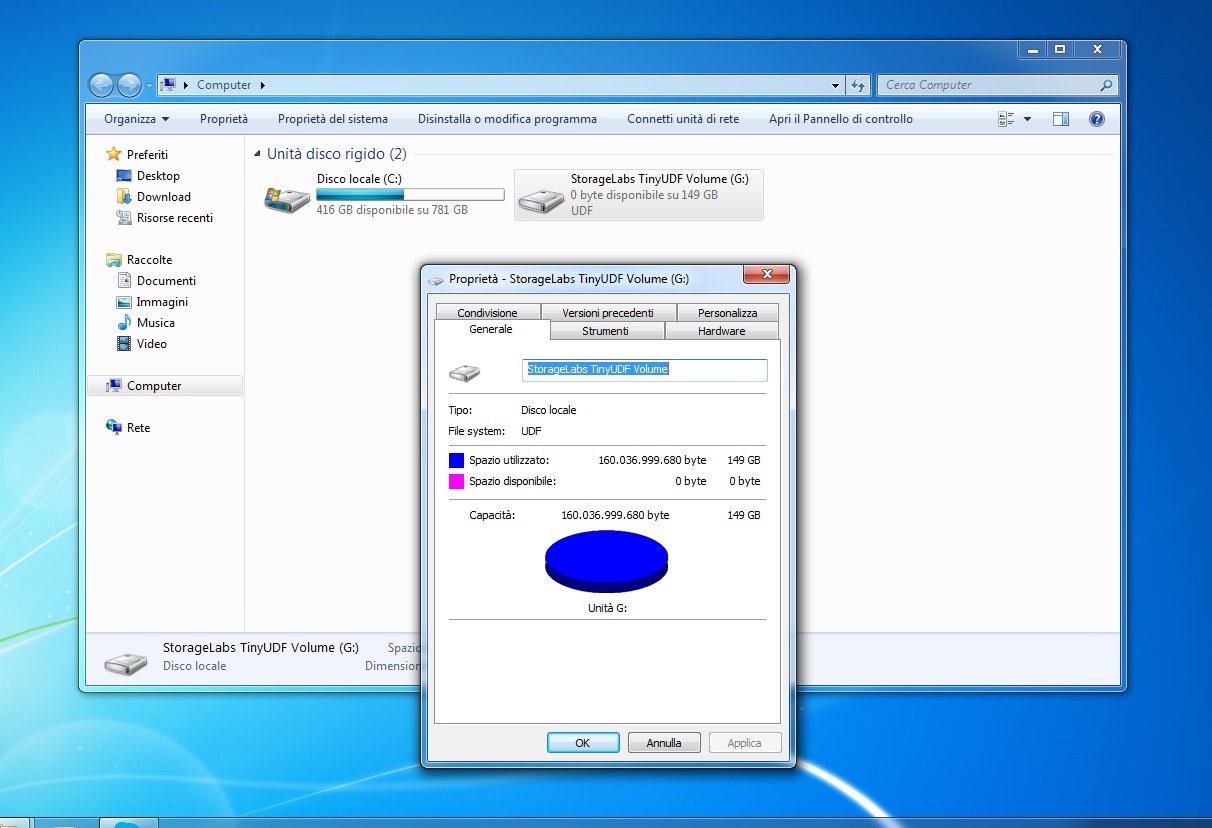Click Proprietà del sistema
Screen dimensions: 1212x828
click(x=333, y=119)
